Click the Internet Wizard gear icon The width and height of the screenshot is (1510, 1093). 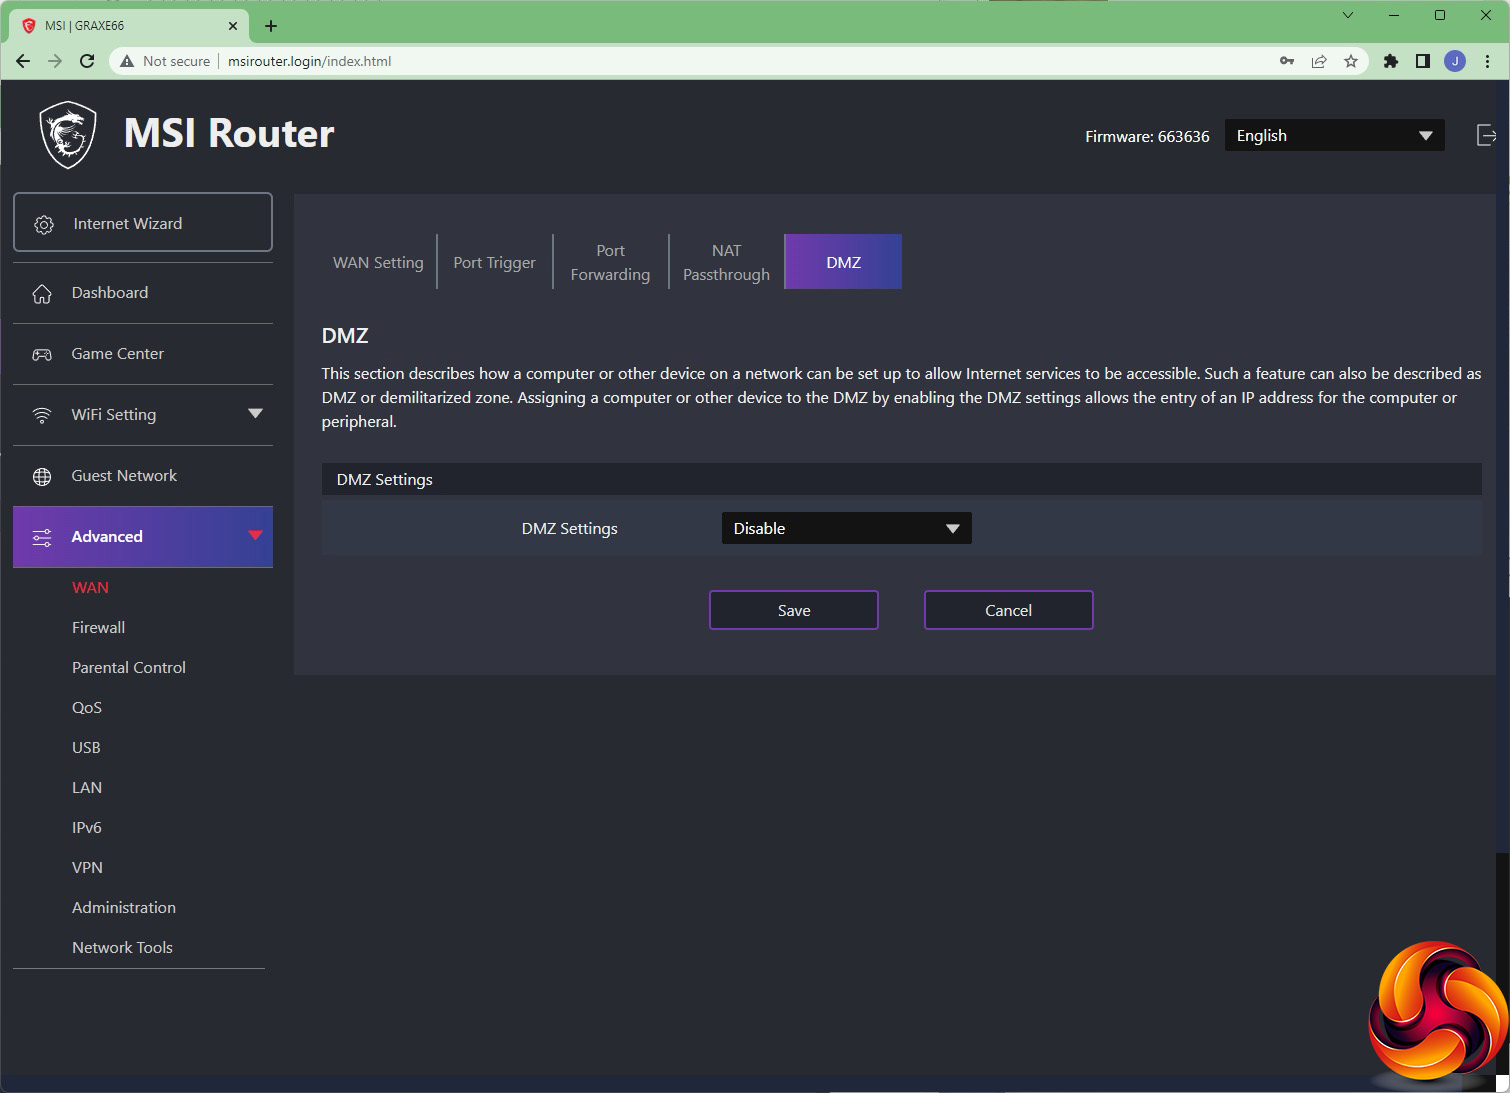click(x=44, y=224)
